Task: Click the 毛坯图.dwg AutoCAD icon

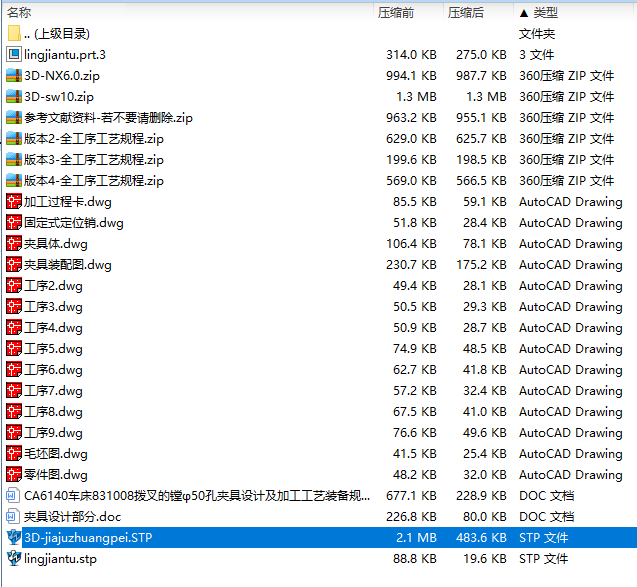Action: [14, 453]
